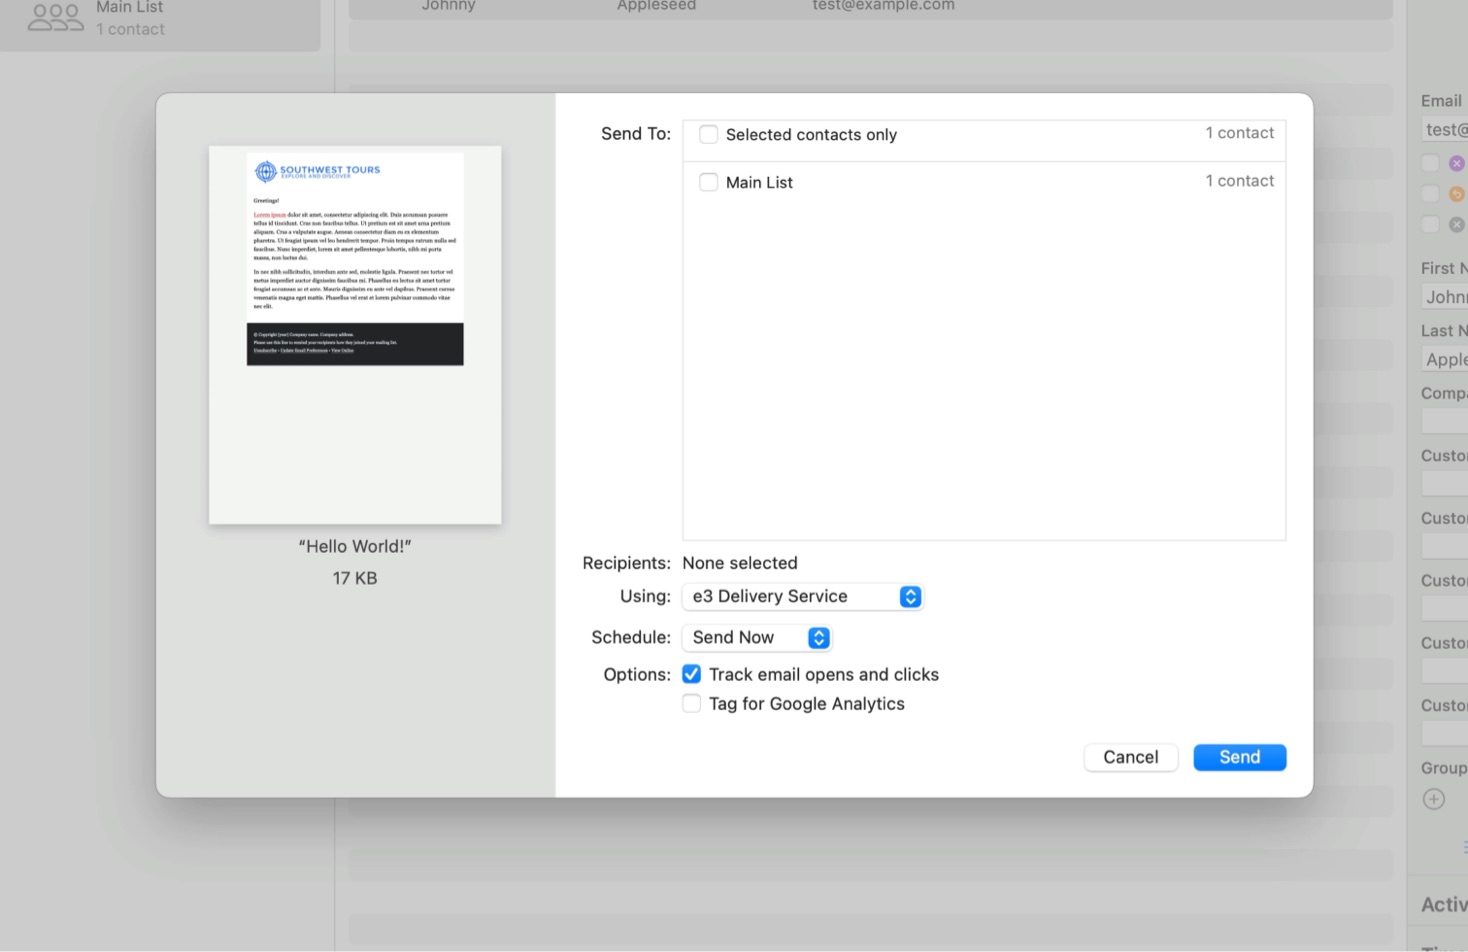The width and height of the screenshot is (1468, 952).
Task: Click the orange bounce arrow icon
Action: [1456, 194]
